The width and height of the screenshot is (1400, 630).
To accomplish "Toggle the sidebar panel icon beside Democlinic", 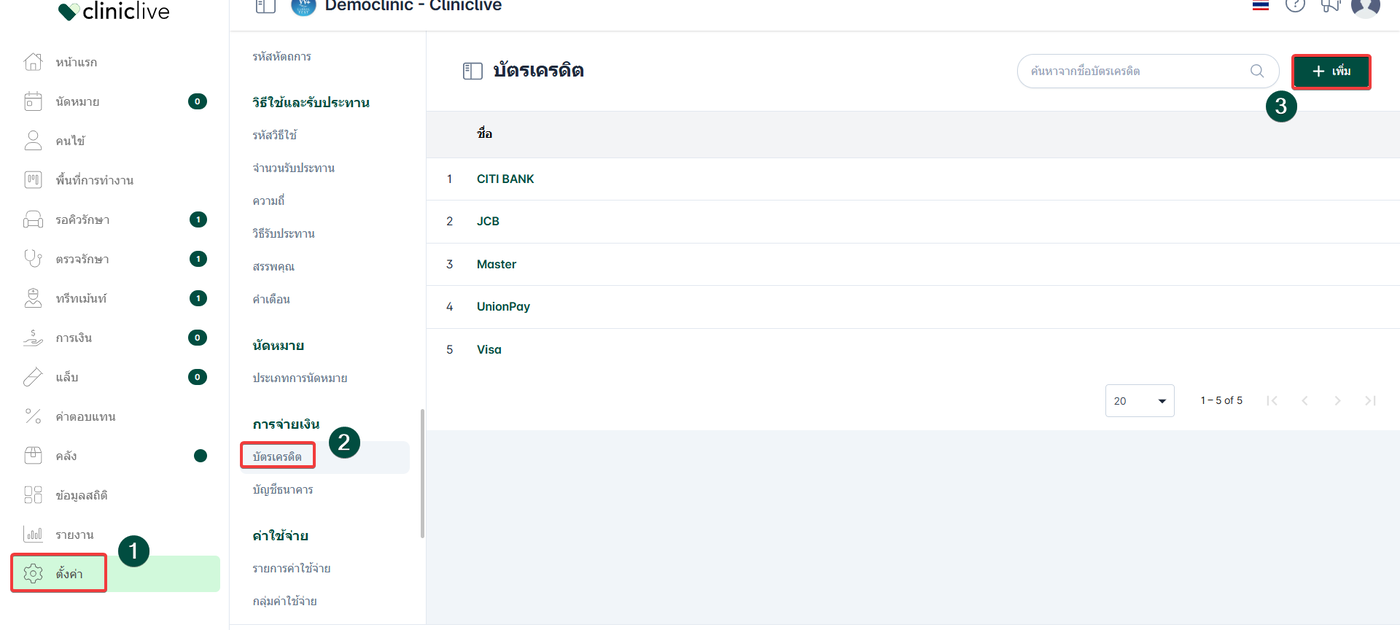I will click(265, 6).
